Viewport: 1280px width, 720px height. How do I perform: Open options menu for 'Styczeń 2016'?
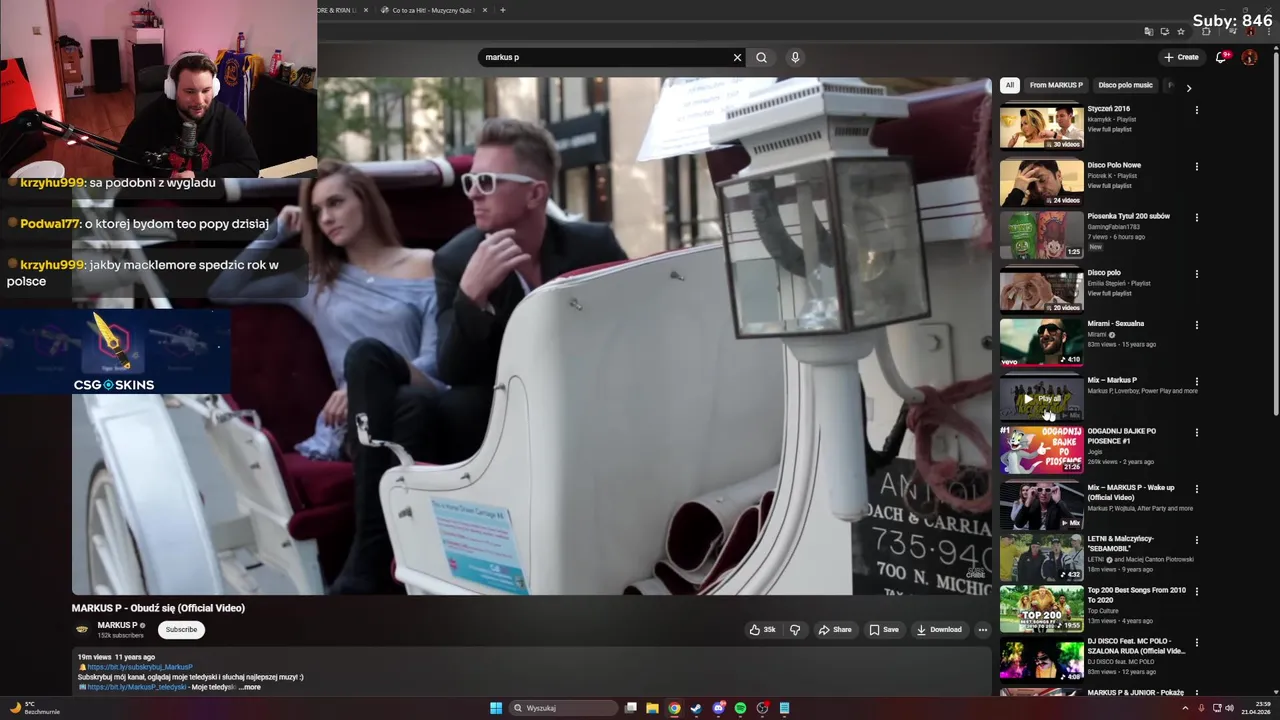pos(1196,110)
